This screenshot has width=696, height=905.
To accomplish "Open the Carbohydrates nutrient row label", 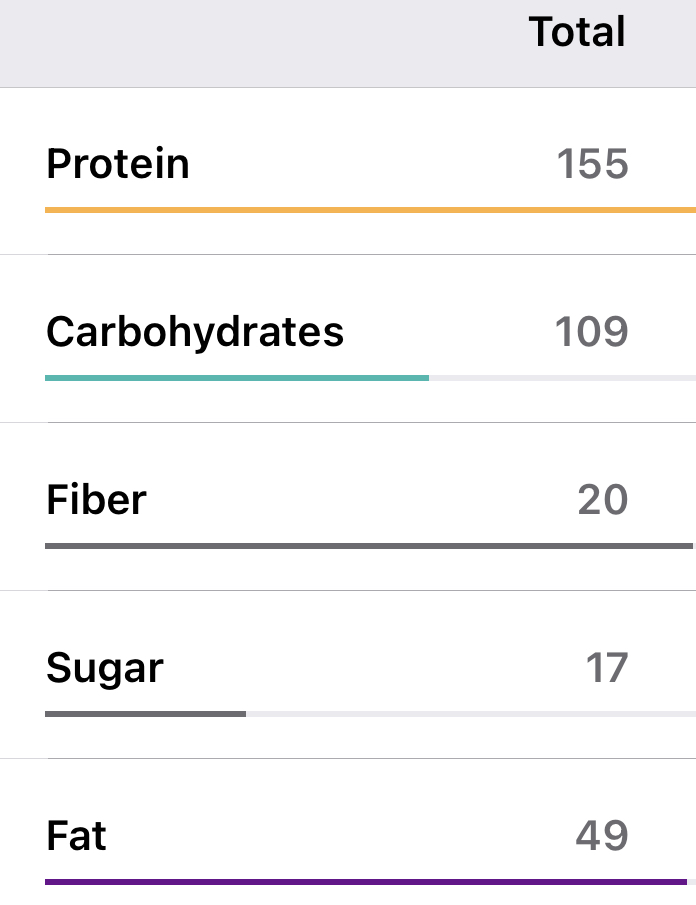I will (195, 332).
